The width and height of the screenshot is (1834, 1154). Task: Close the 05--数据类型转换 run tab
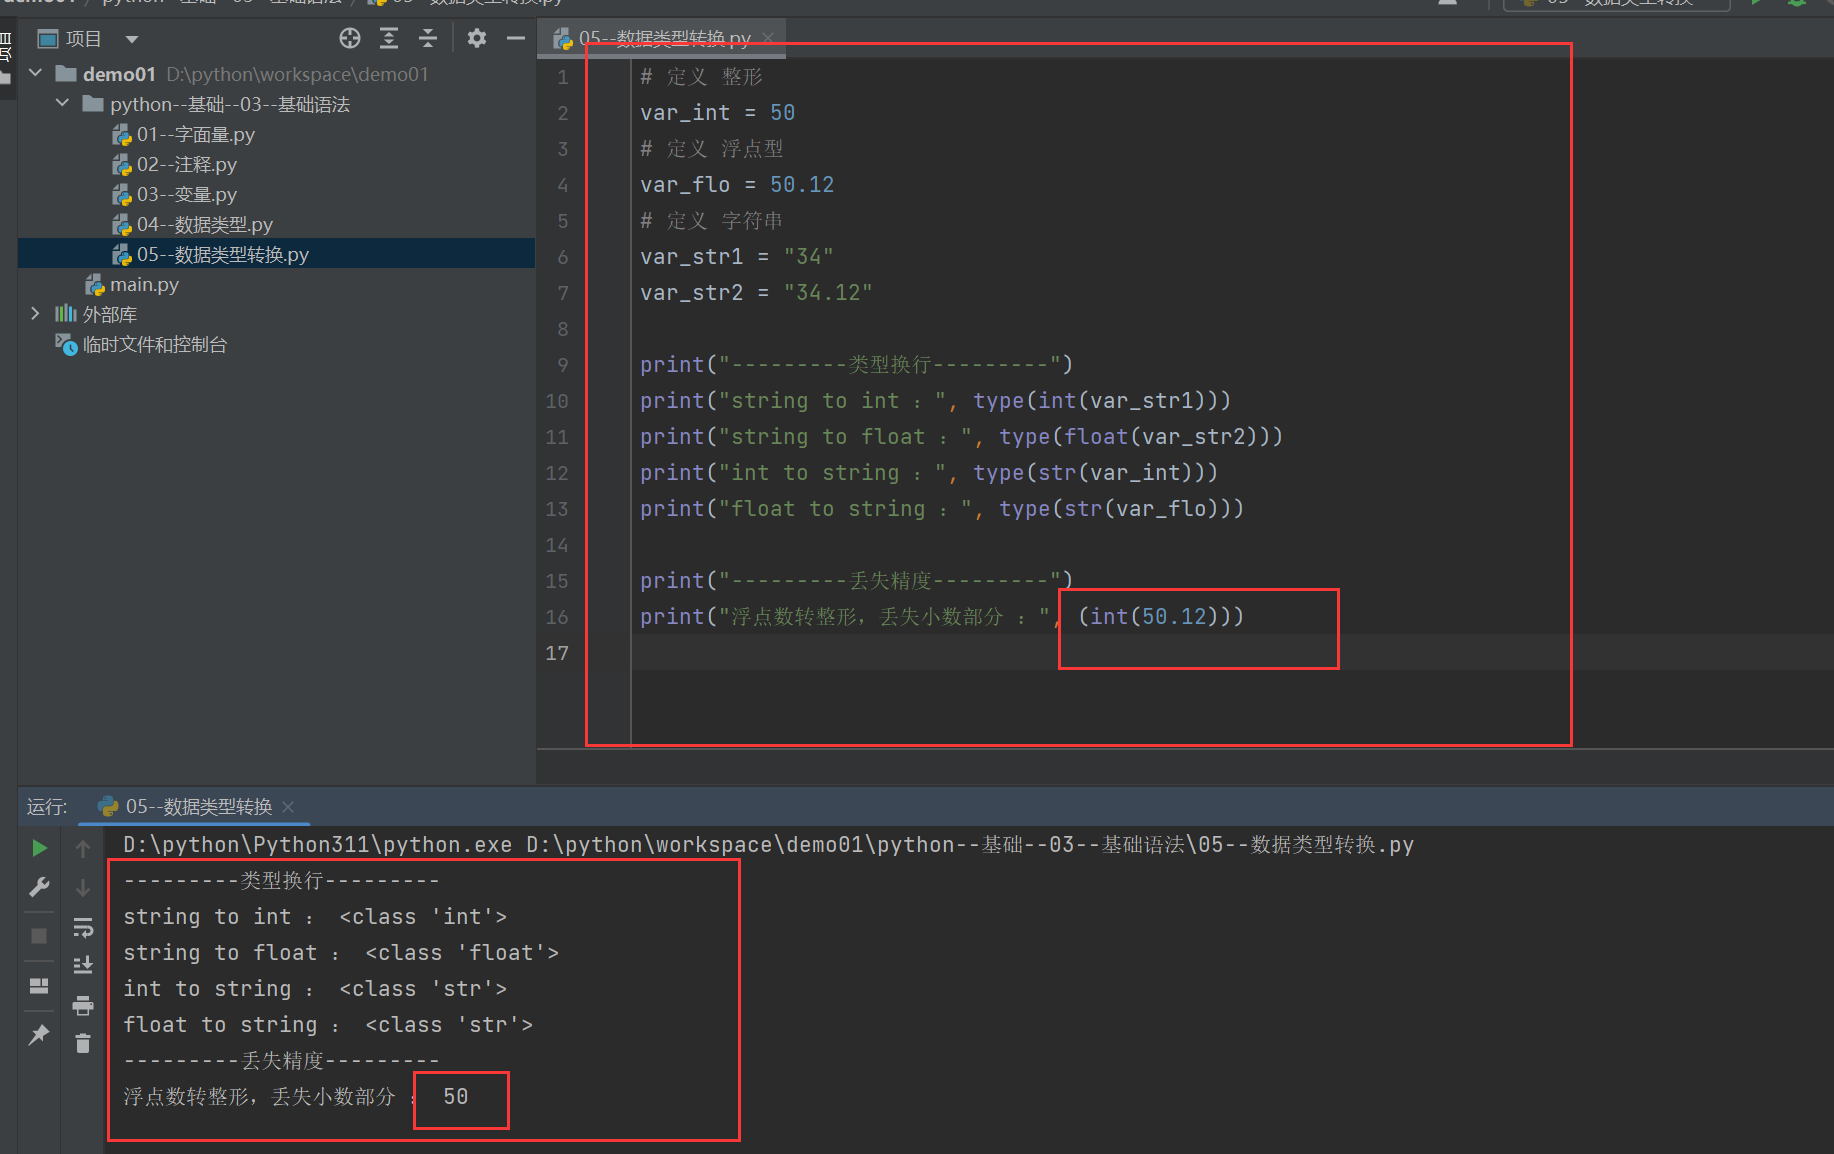288,807
